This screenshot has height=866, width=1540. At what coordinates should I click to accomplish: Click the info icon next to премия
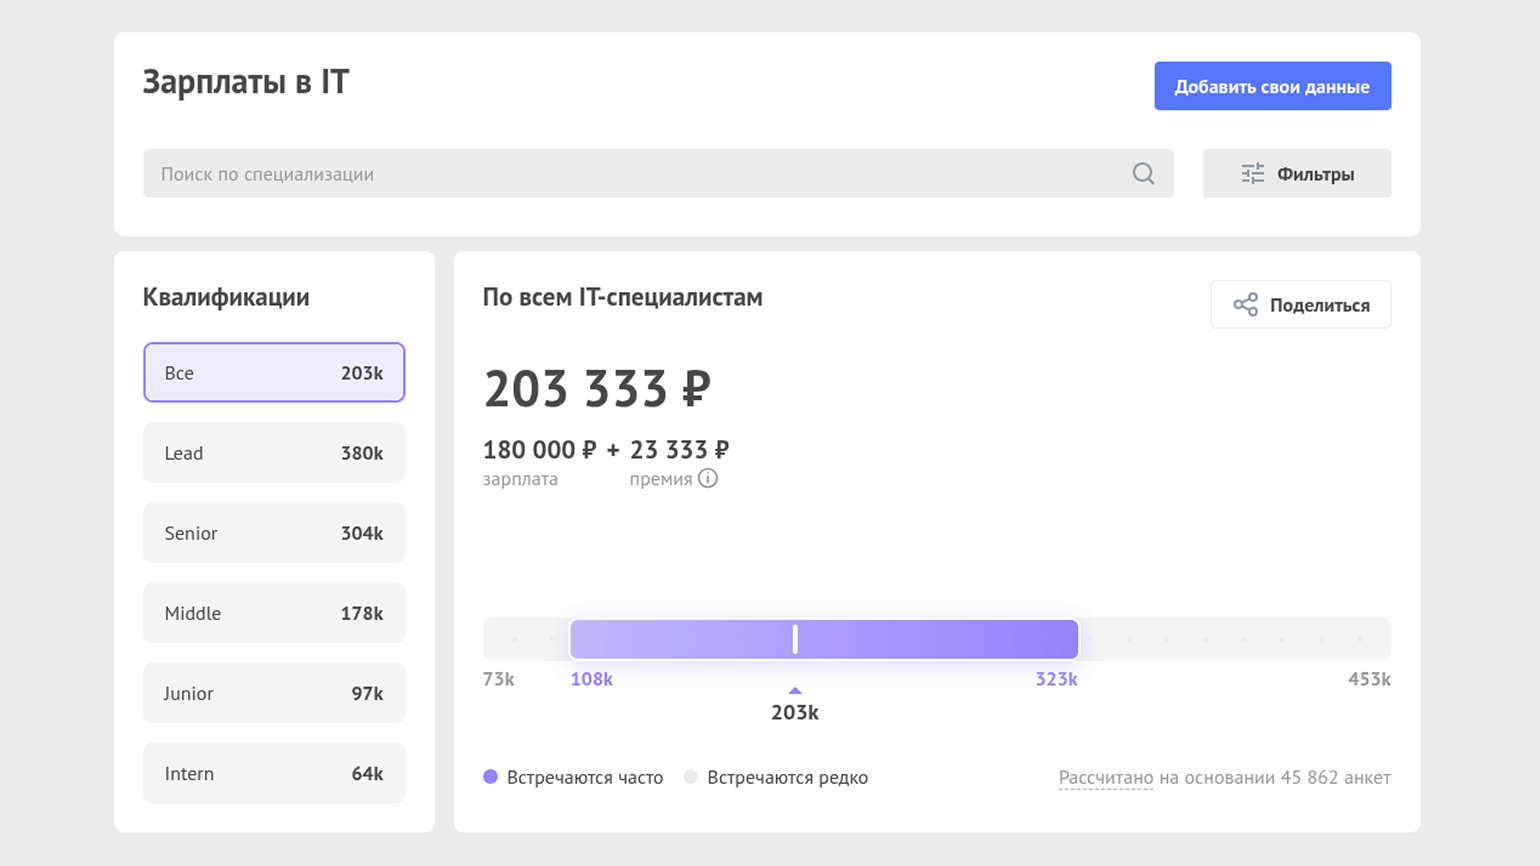coord(708,479)
